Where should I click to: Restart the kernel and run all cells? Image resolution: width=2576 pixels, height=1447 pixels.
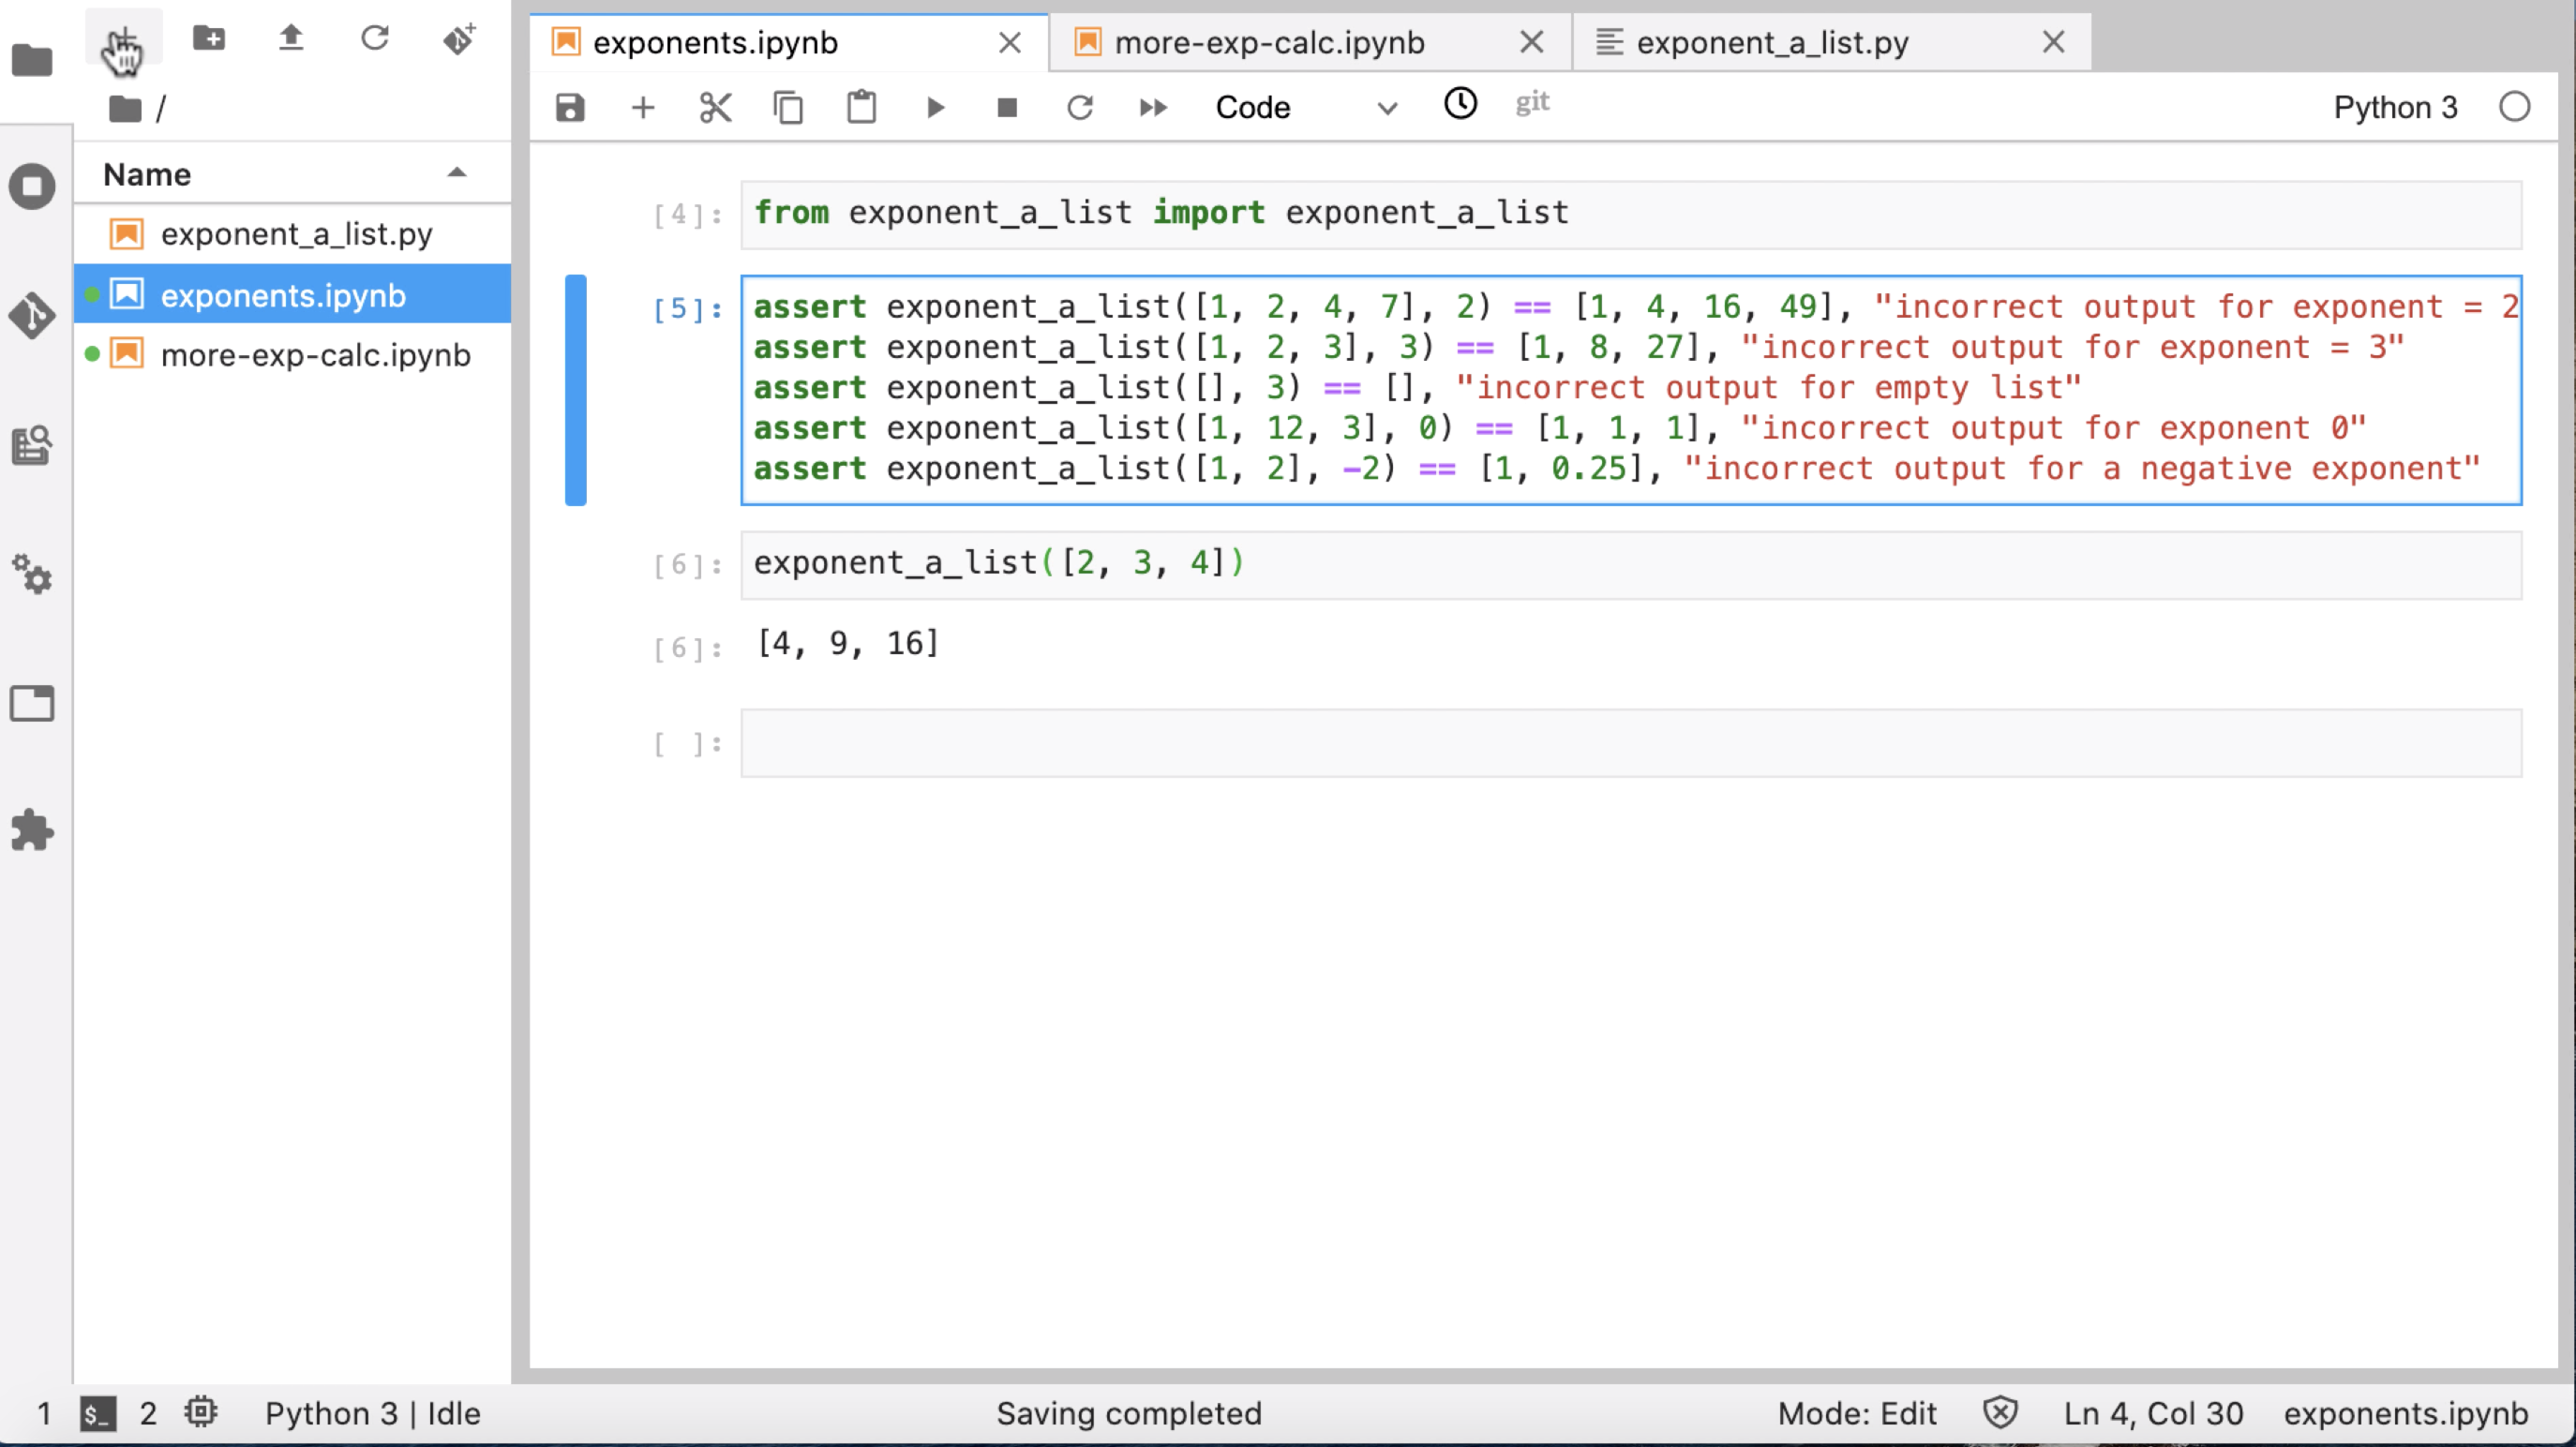[x=1152, y=107]
